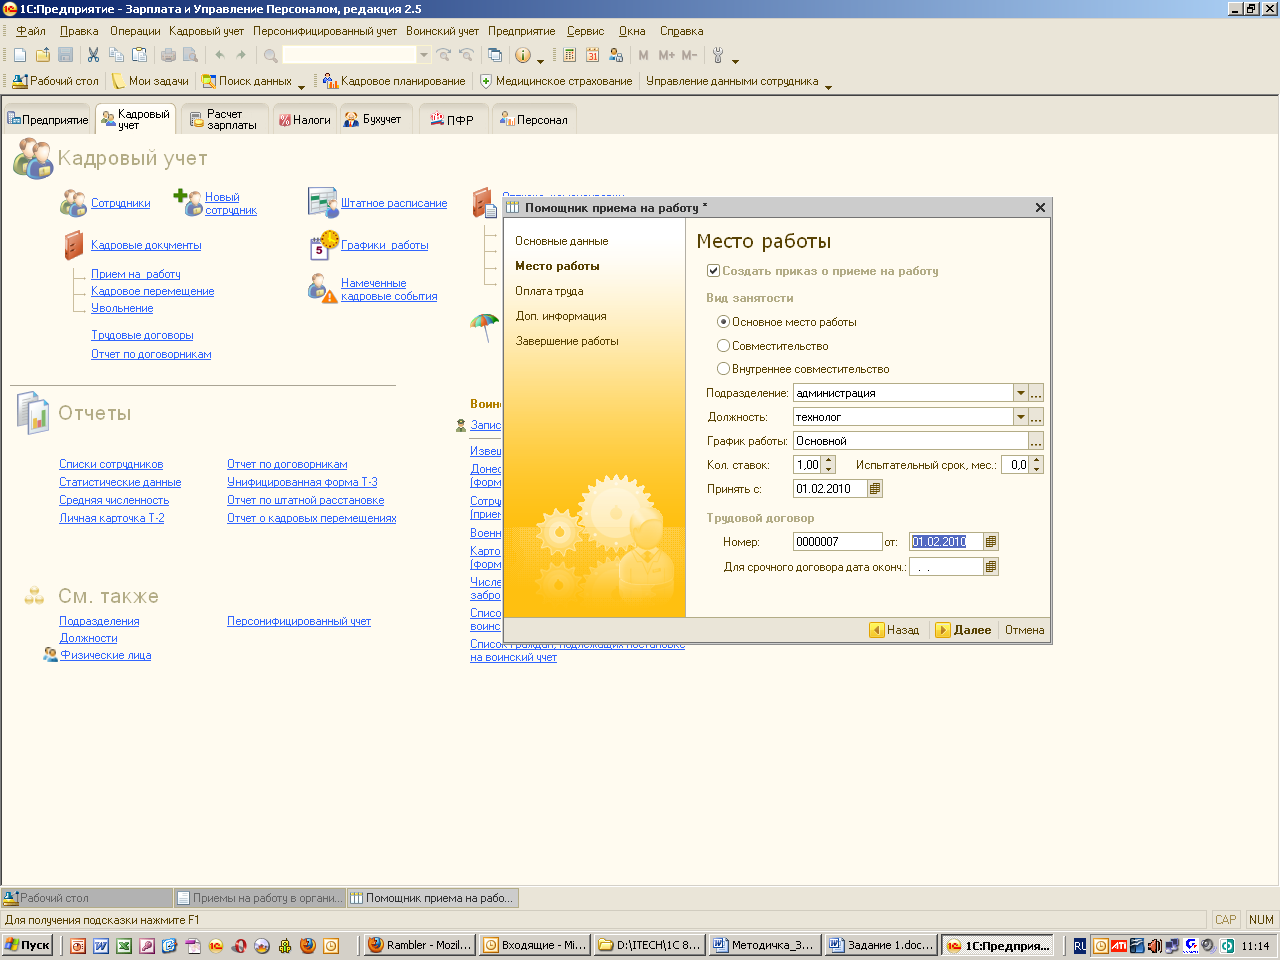Image resolution: width=1280 pixels, height=960 pixels.
Task: Click the Copy toolbar icon
Action: click(x=116, y=55)
